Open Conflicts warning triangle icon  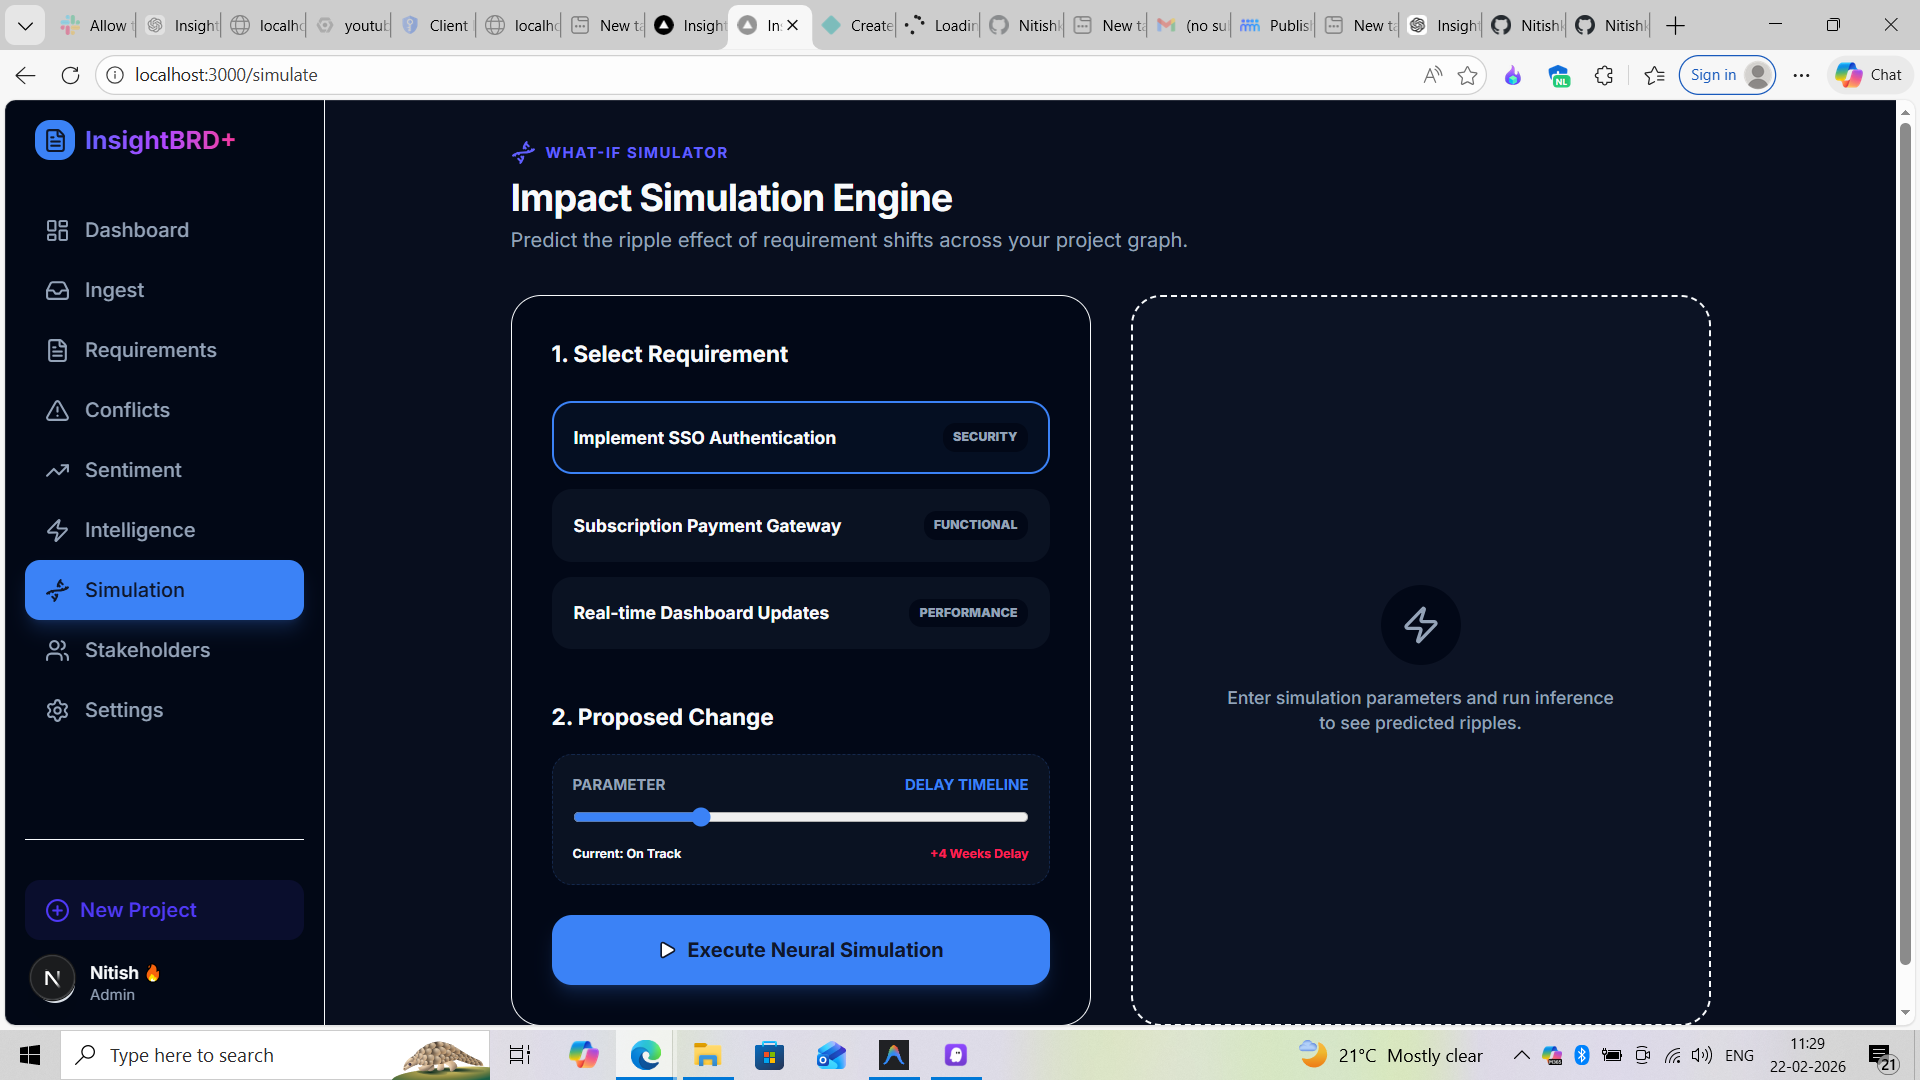point(58,410)
